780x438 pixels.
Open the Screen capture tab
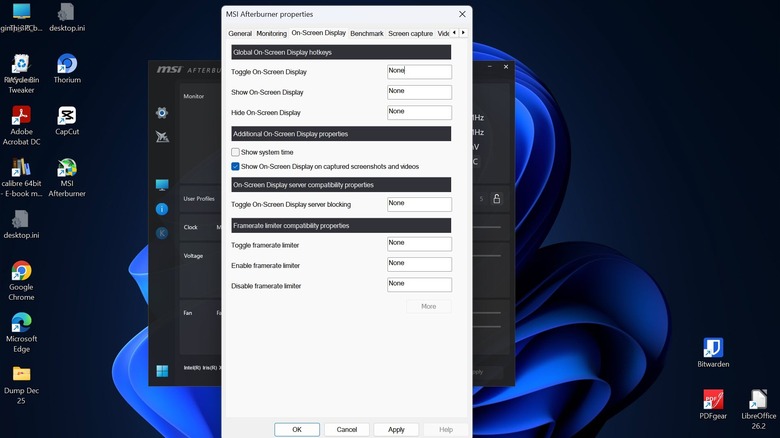point(410,33)
